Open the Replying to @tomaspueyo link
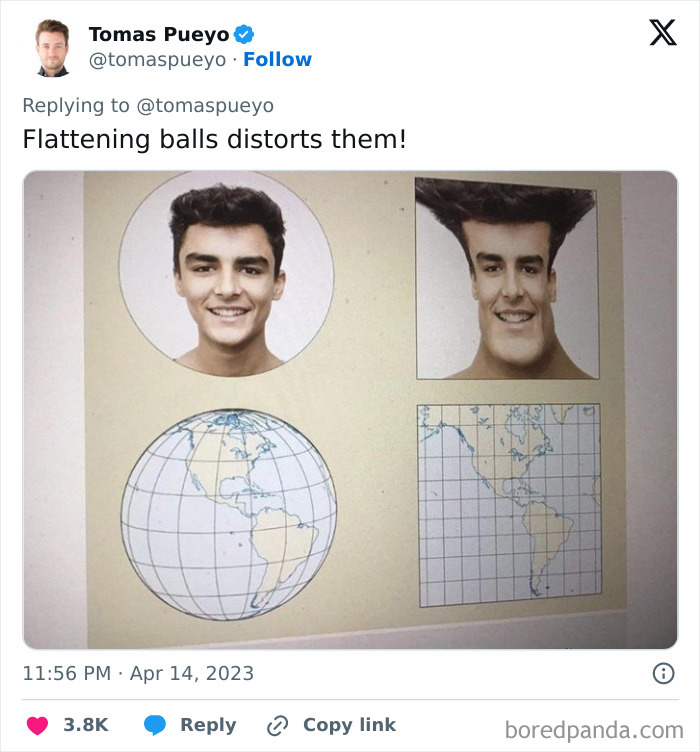Image resolution: width=700 pixels, height=752 pixels. pos(148,105)
